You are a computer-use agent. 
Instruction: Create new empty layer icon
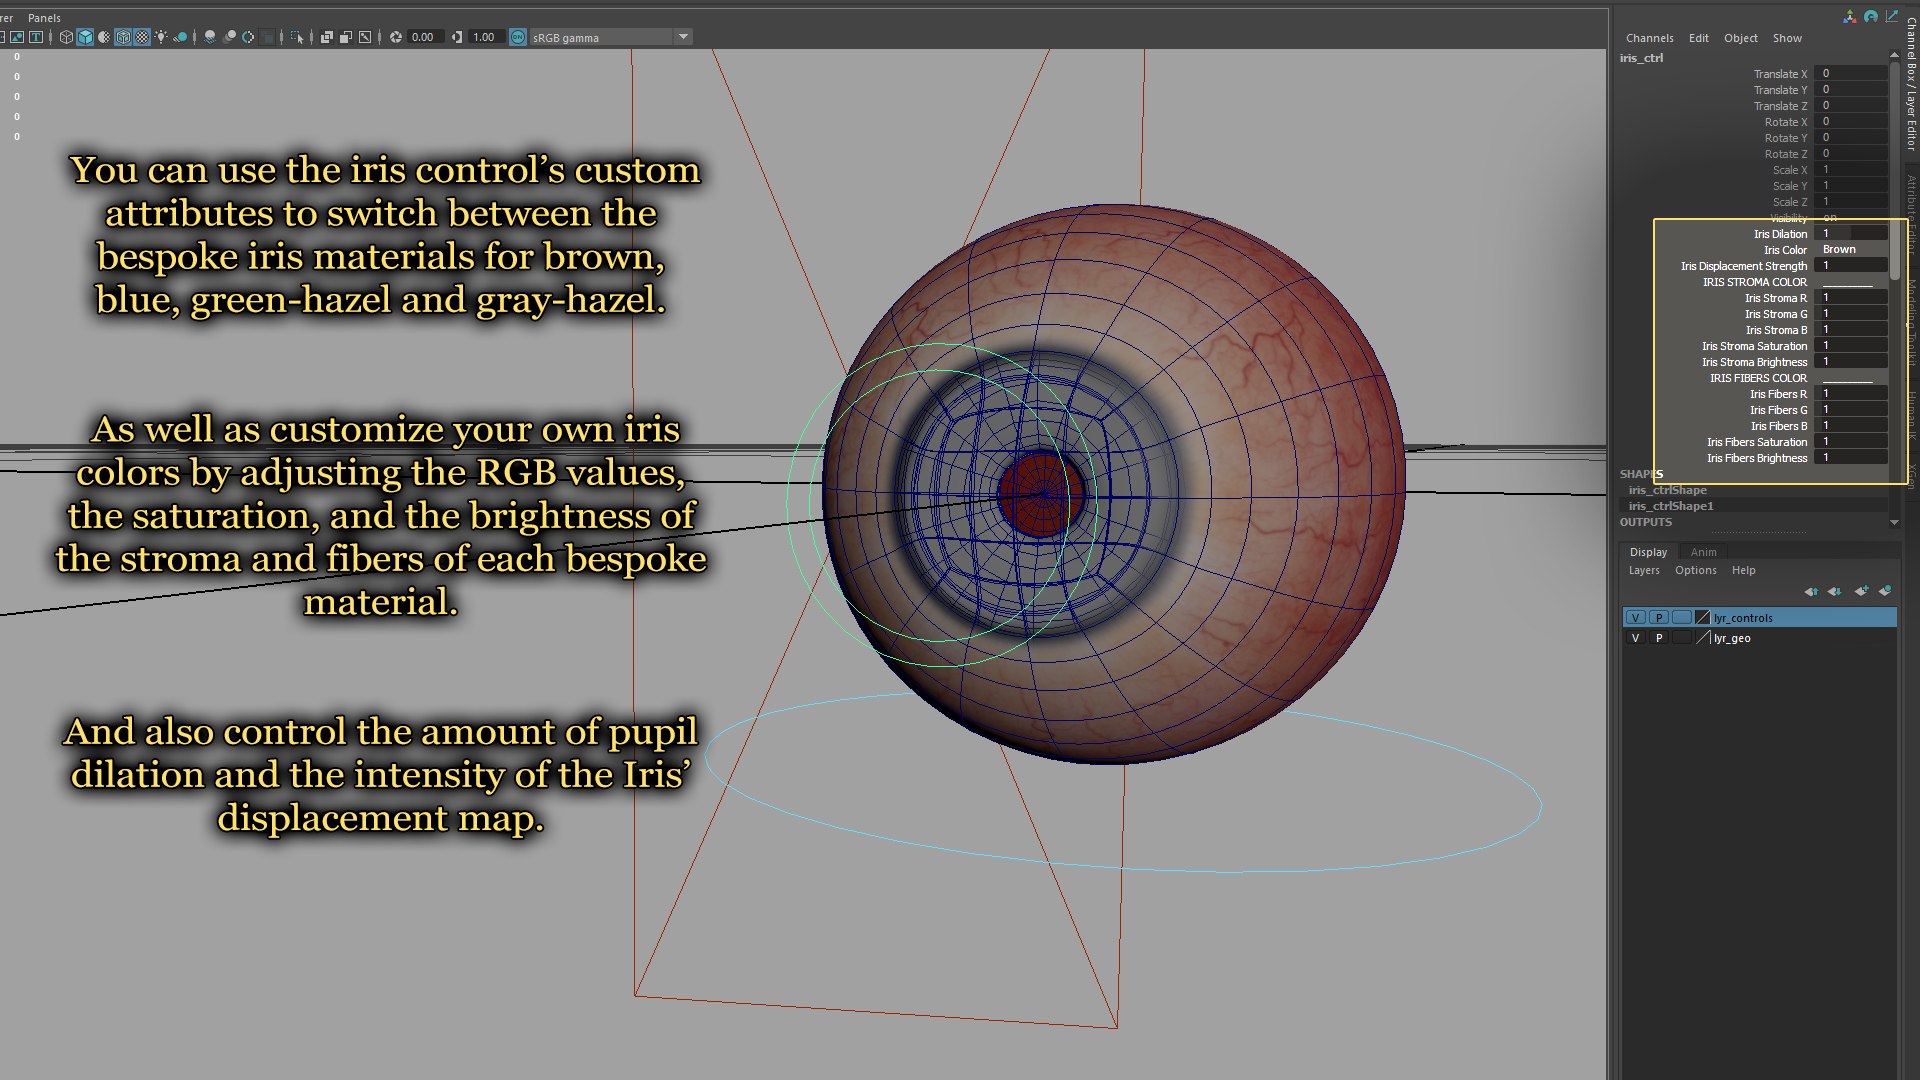[x=1861, y=591]
